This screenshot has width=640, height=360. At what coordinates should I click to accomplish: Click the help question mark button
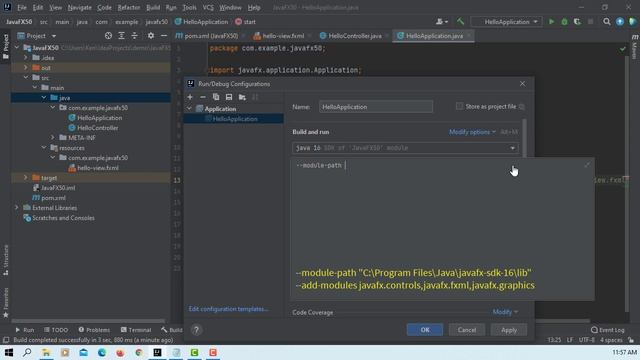point(196,330)
